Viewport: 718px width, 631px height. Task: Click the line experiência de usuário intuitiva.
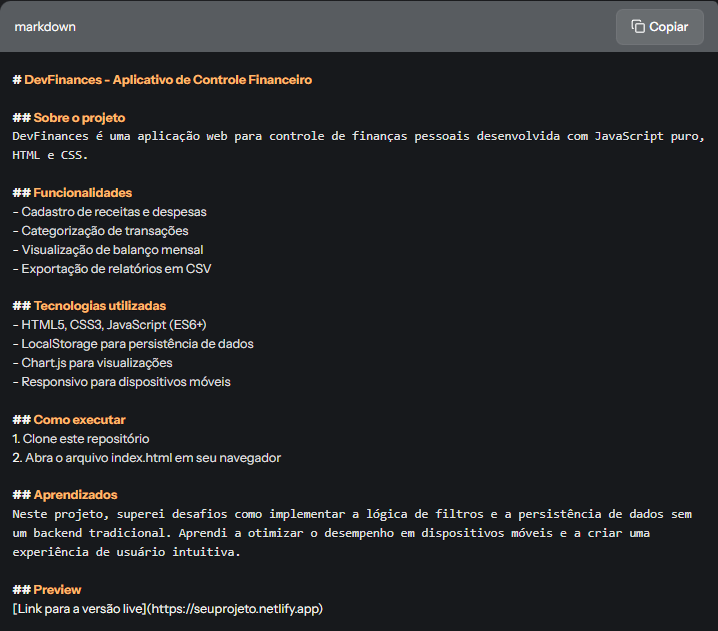coord(126,552)
